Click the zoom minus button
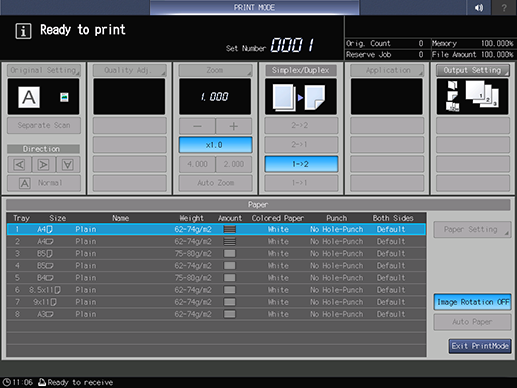This screenshot has height=388, width=517. [x=197, y=126]
